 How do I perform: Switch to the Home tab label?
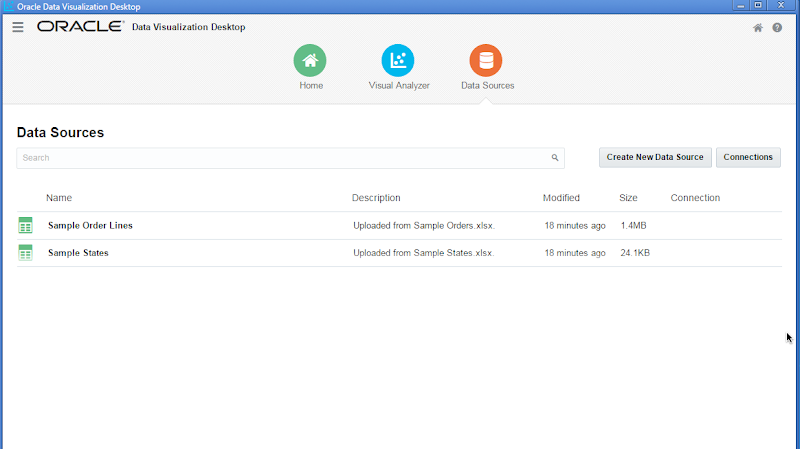pos(311,86)
